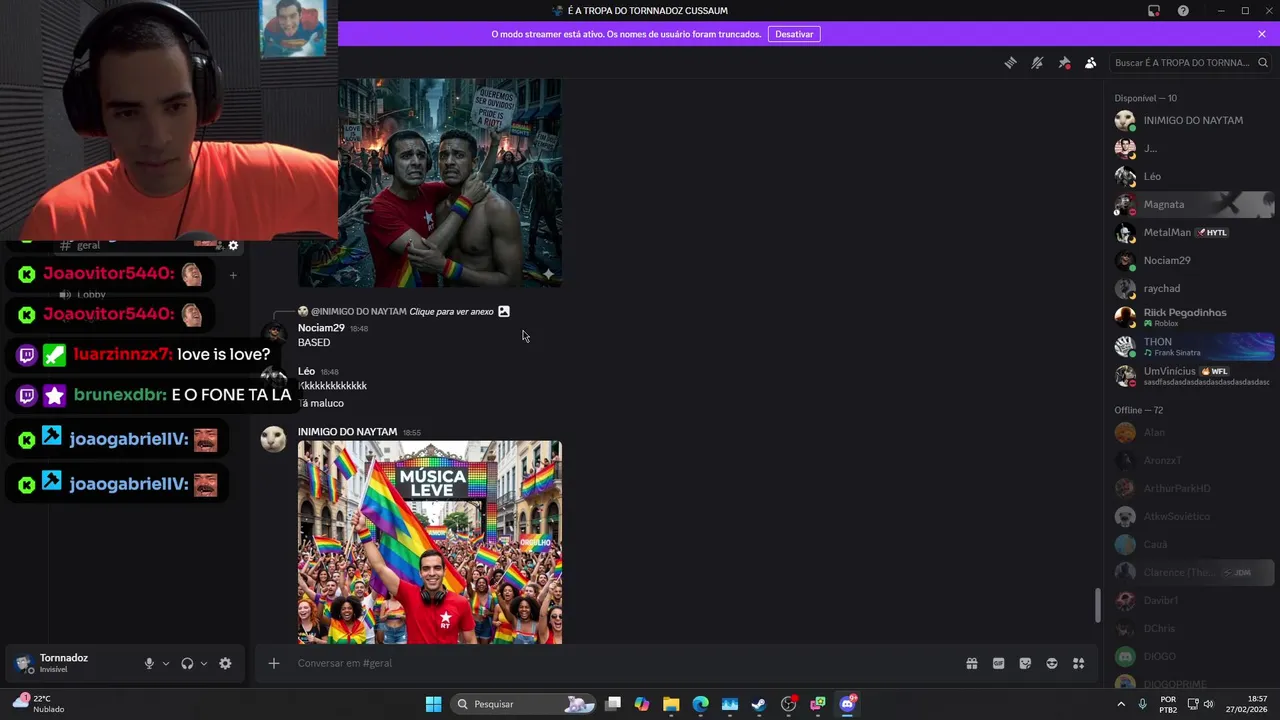Open the 'MÚSICA LEVE' image attachment
This screenshot has height=720, width=1280.
(430, 542)
